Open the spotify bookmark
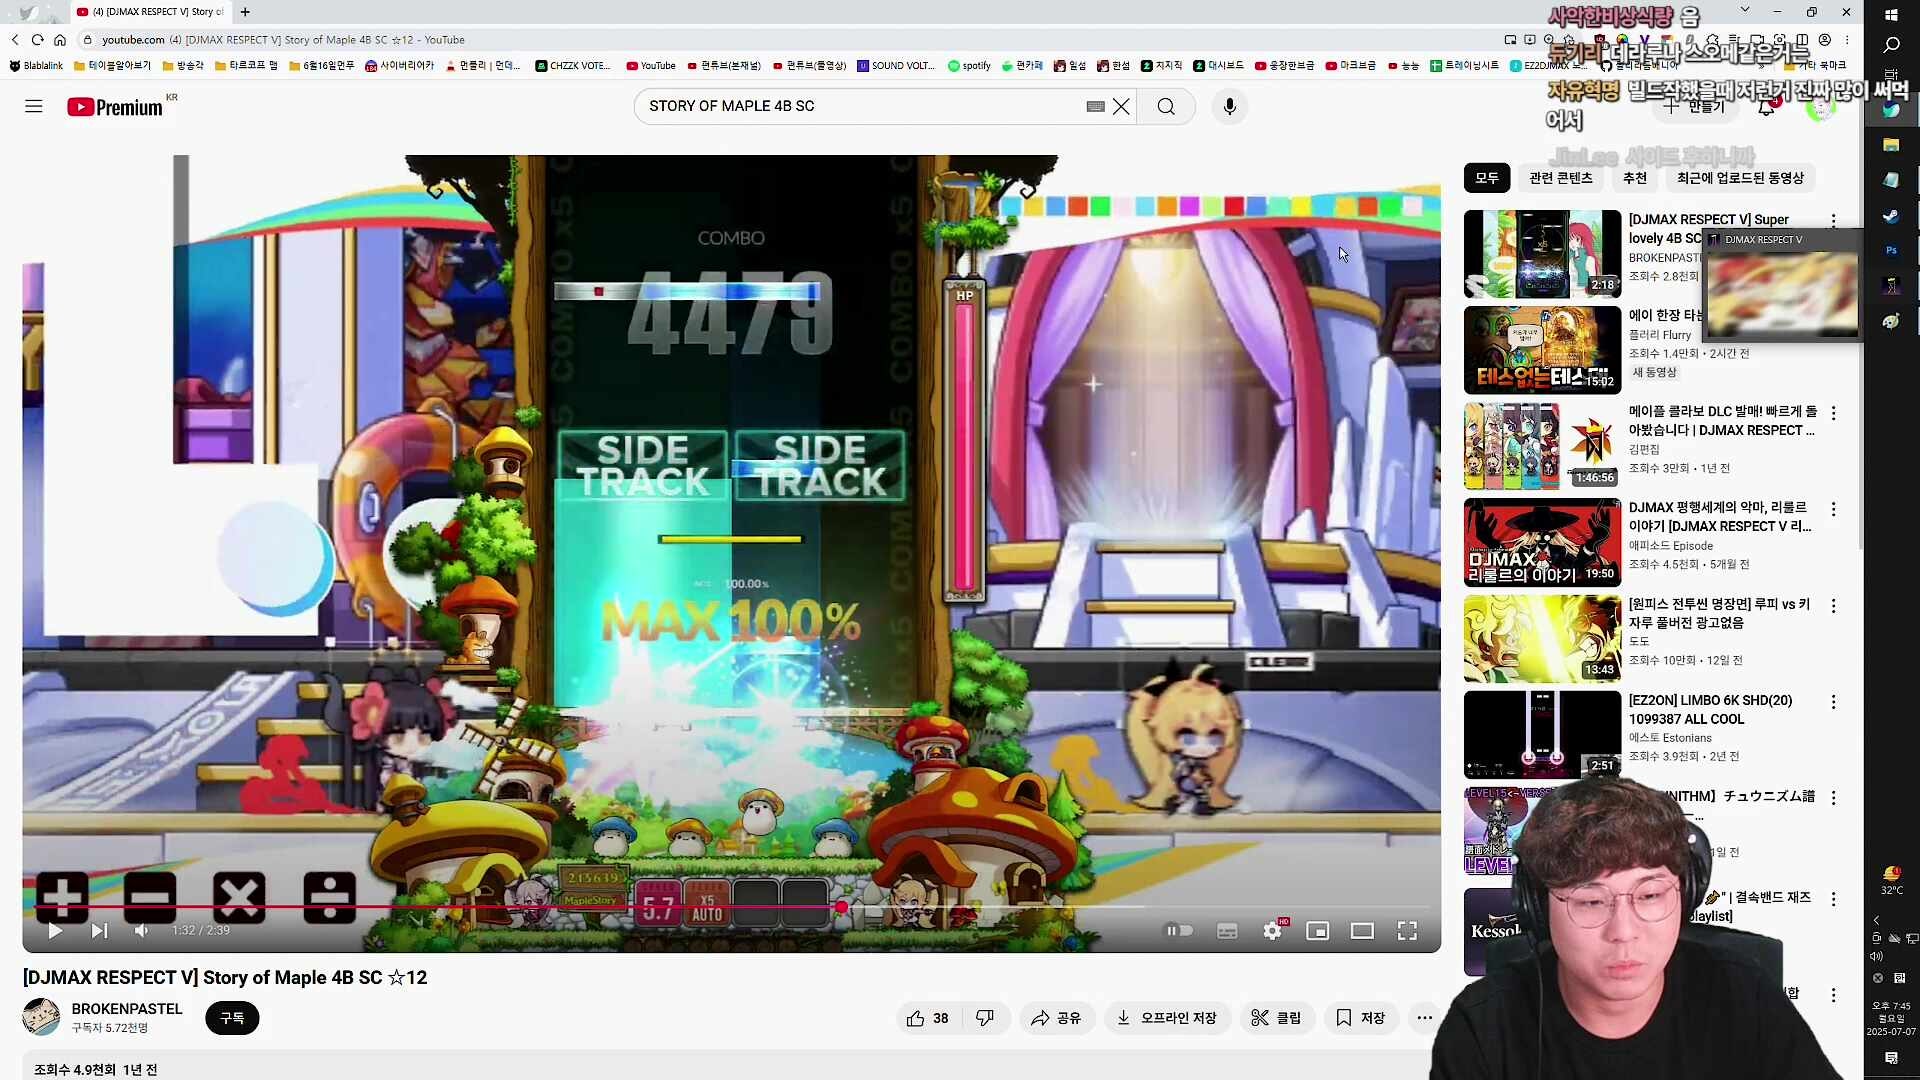The width and height of the screenshot is (1920, 1080). pyautogui.click(x=969, y=66)
